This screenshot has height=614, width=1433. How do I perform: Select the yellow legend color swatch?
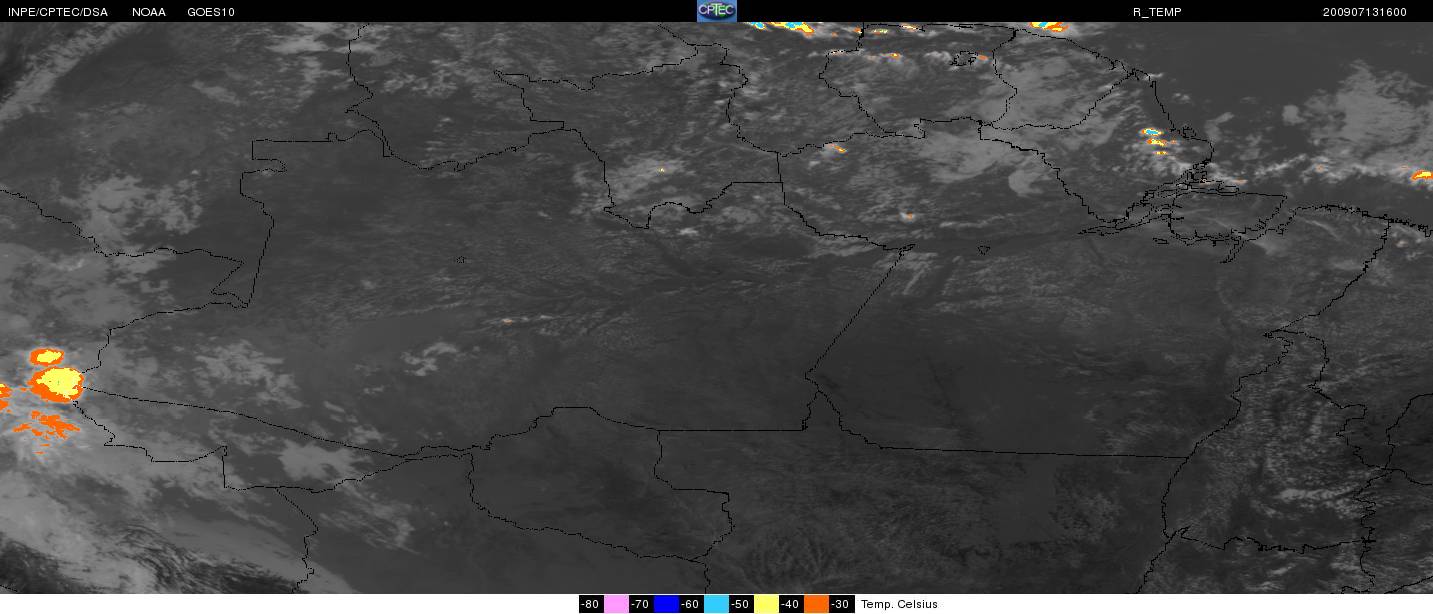[x=766, y=604]
